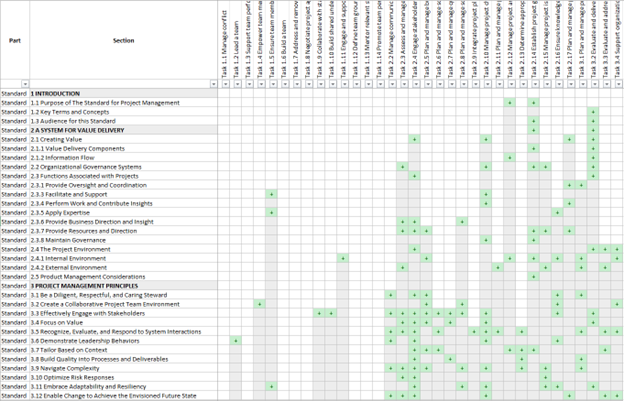This screenshot has width=624, height=401.
Task: Open filter dropdown for Task 1.2 Lead a team
Action: [x=237, y=84]
